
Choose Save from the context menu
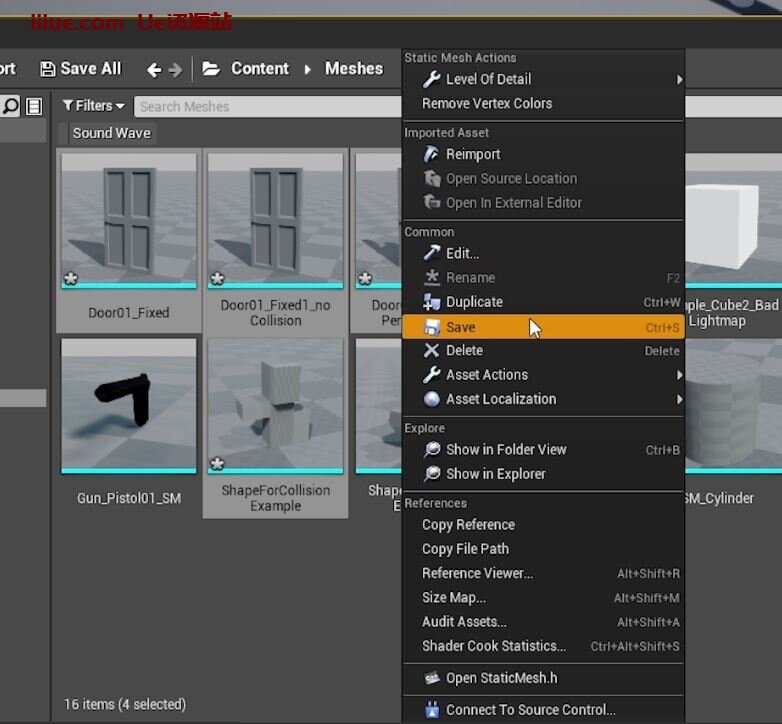(x=461, y=327)
